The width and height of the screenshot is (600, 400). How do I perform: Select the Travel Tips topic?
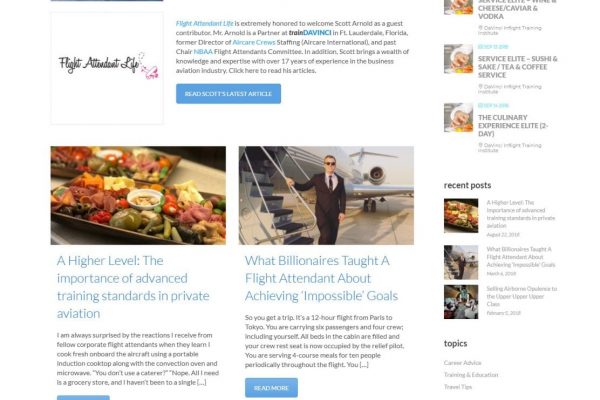(458, 387)
